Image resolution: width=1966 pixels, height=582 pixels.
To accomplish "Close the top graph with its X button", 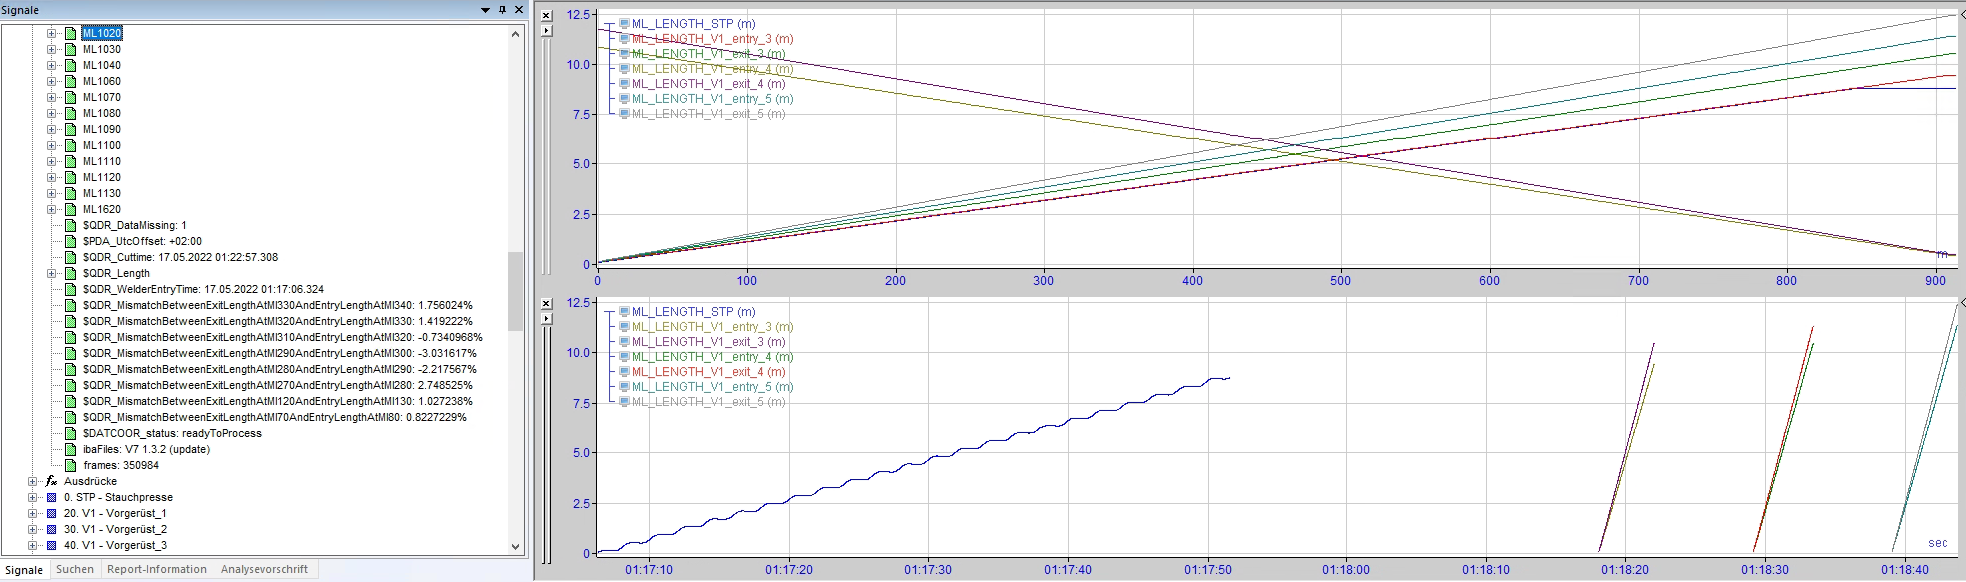I will pos(546,16).
